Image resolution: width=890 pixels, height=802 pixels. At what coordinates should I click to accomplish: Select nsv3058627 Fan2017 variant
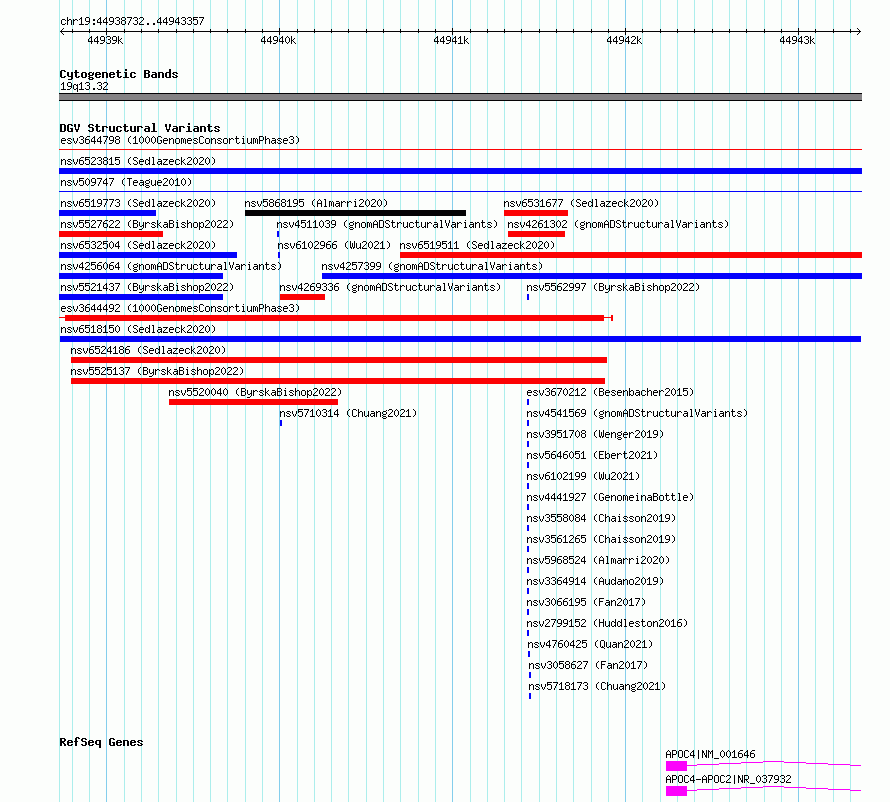point(588,665)
